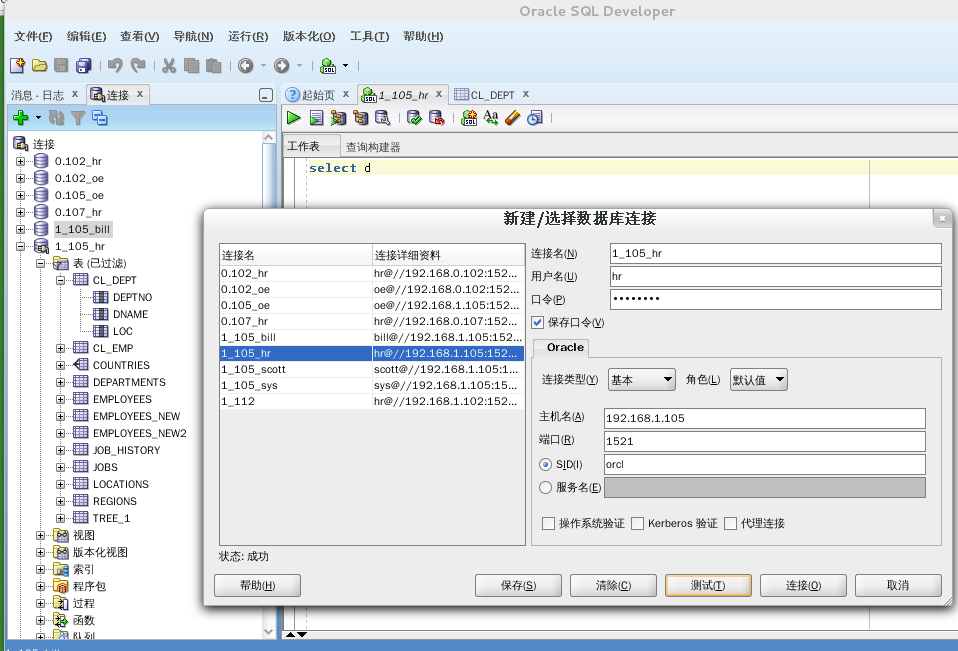Image resolution: width=958 pixels, height=651 pixels.
Task: Click the Undo arrow icon
Action: [115, 65]
